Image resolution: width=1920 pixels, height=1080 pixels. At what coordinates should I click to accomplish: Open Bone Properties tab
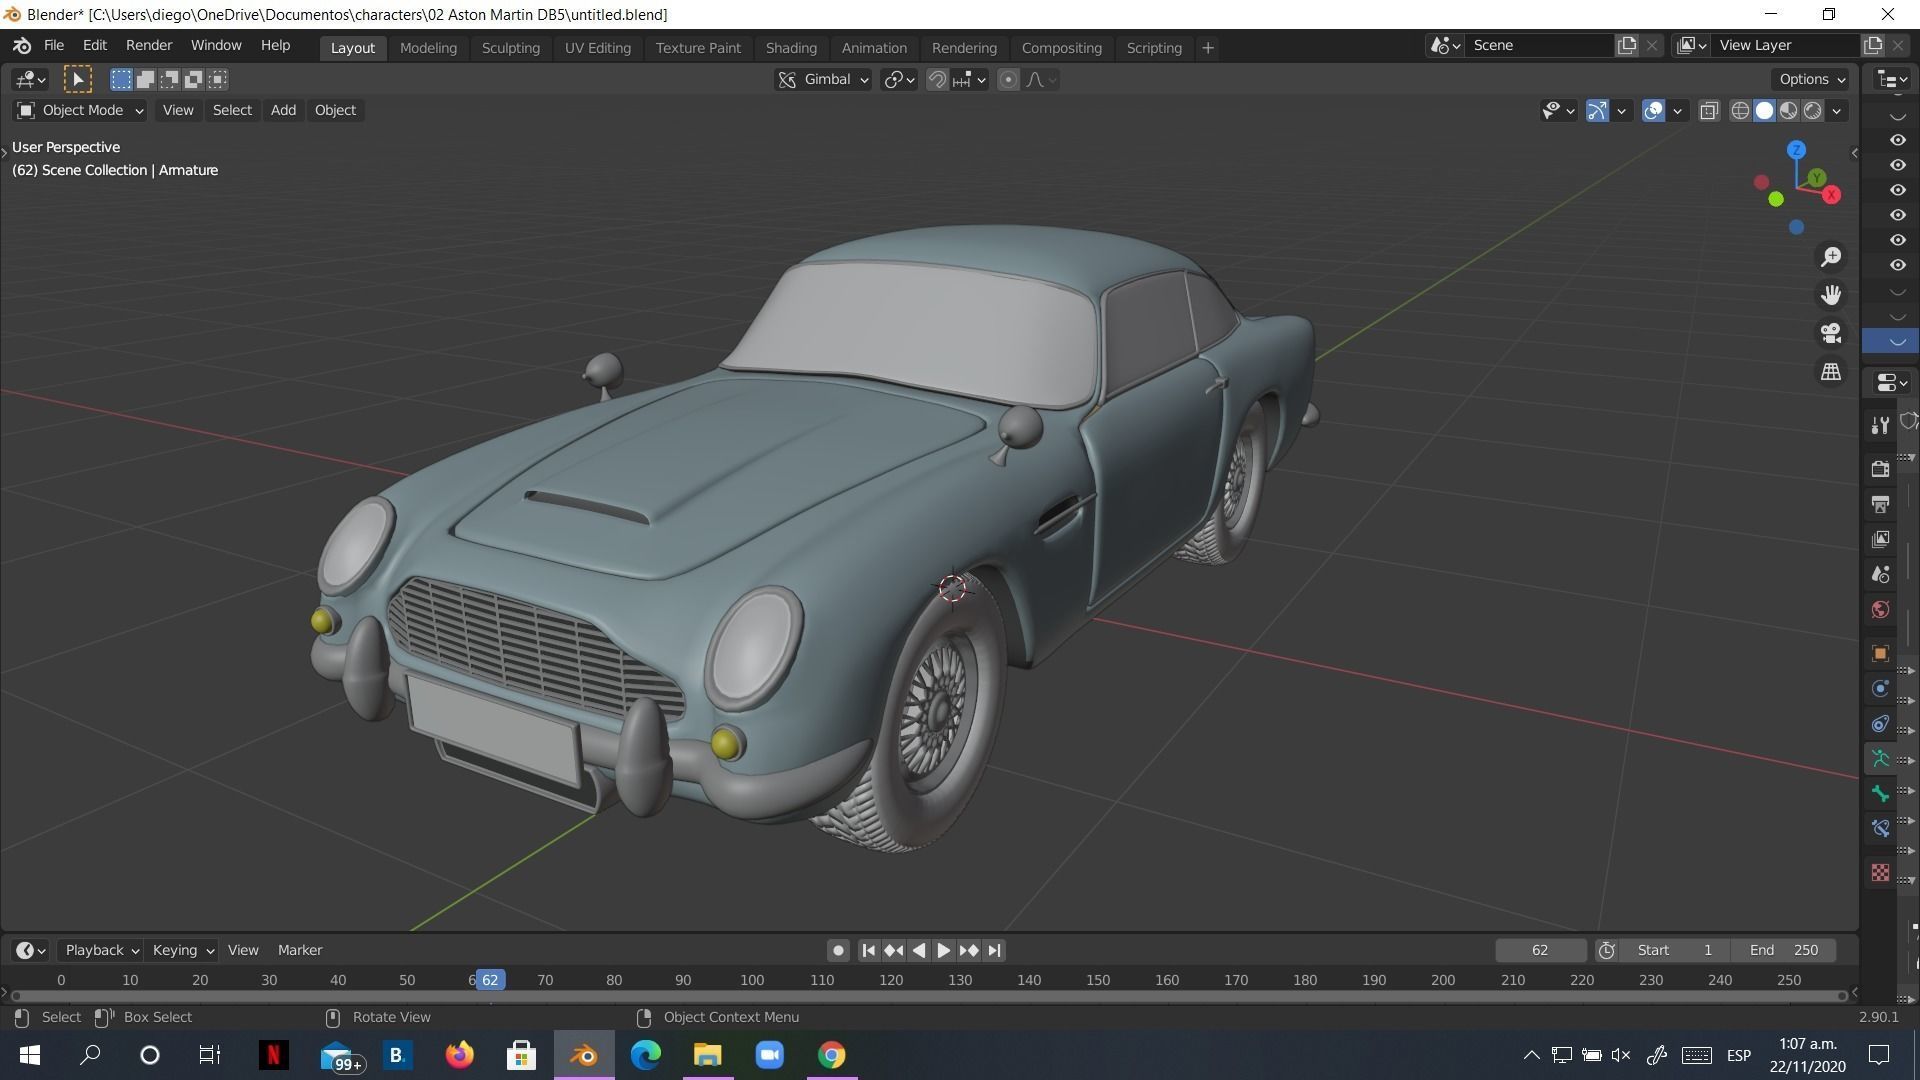pos(1880,794)
